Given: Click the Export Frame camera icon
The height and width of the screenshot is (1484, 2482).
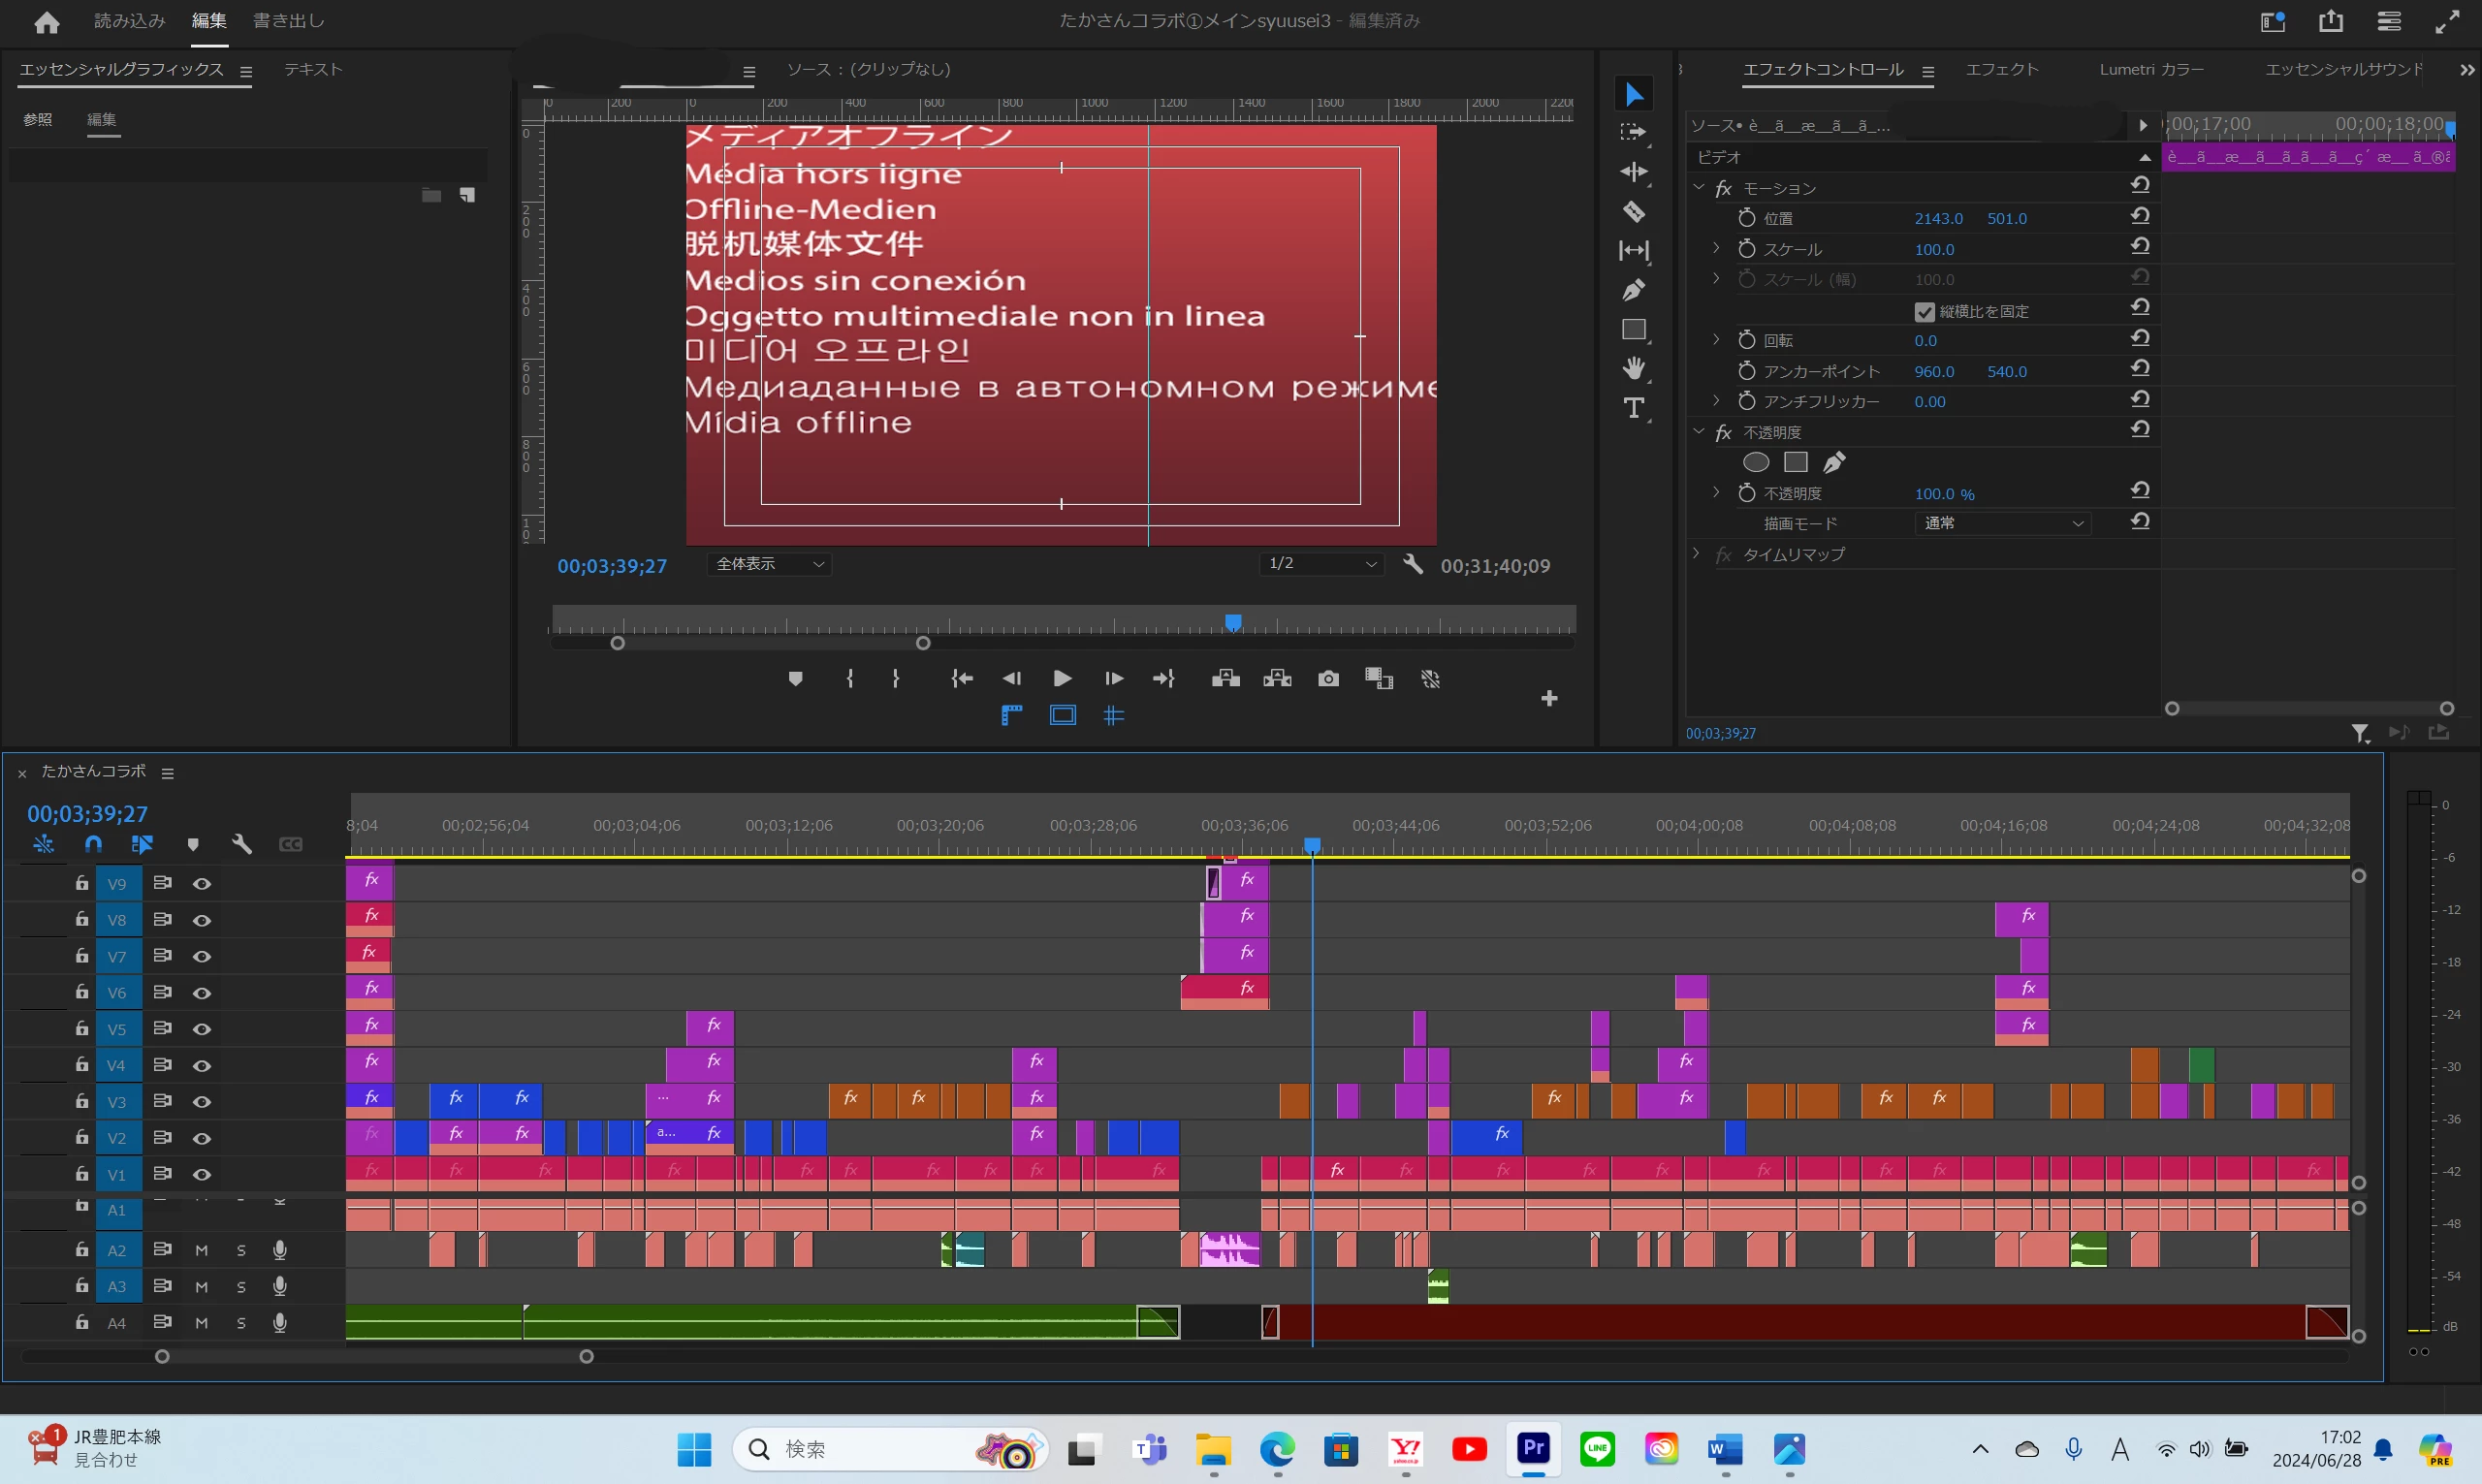Looking at the screenshot, I should [1328, 679].
